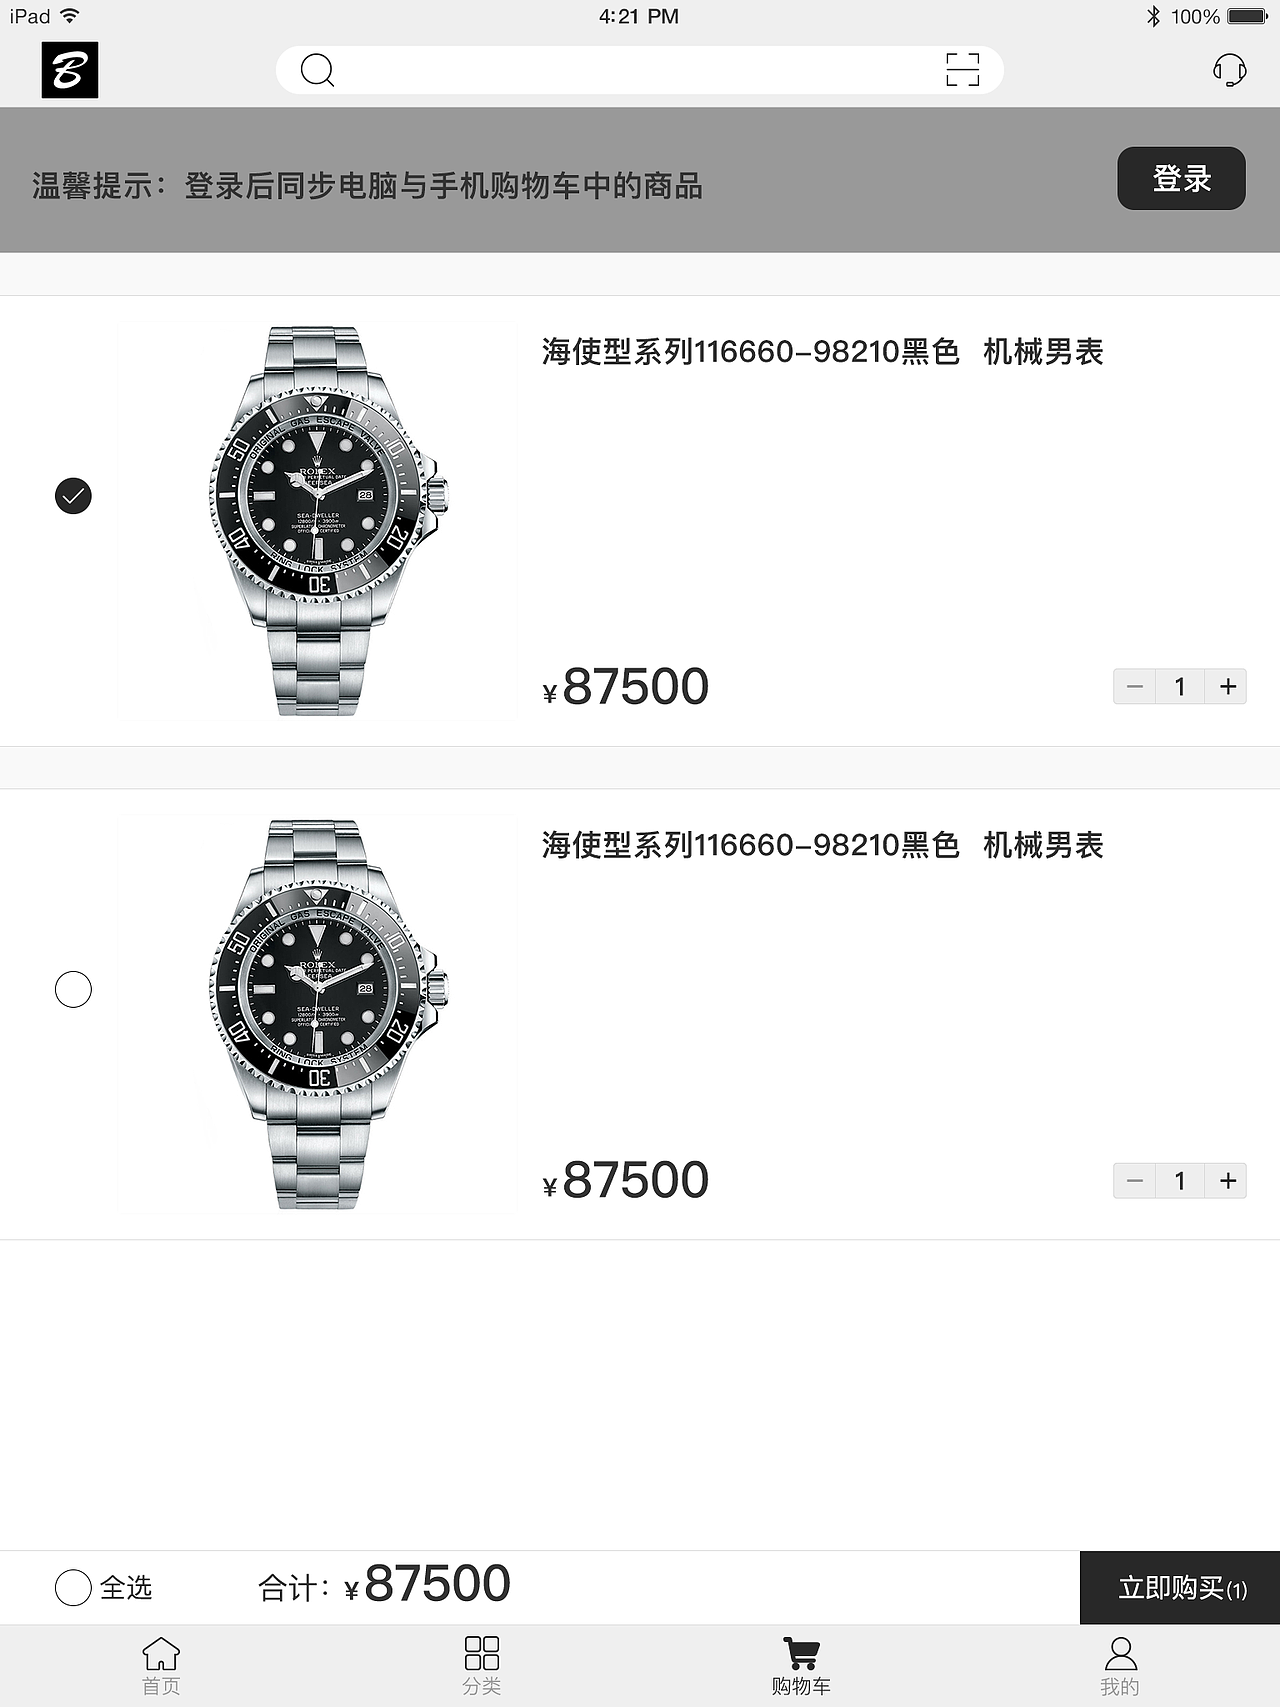Open the 首页 home tab icon
This screenshot has height=1707, width=1280.
(x=161, y=1653)
